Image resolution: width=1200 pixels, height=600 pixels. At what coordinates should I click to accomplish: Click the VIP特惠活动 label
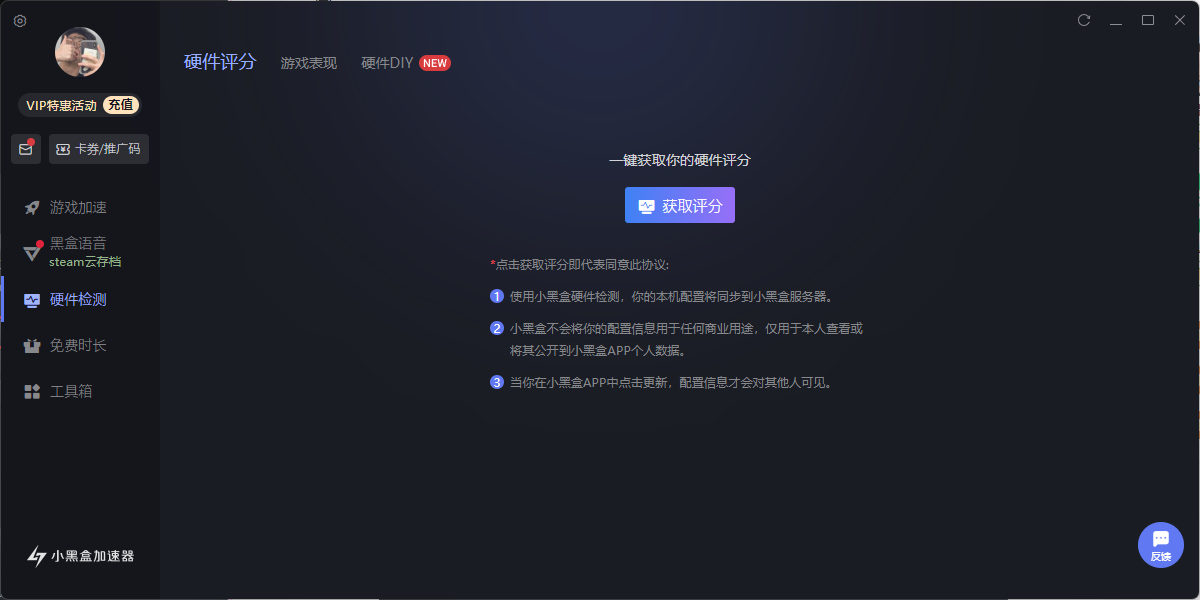[61, 105]
